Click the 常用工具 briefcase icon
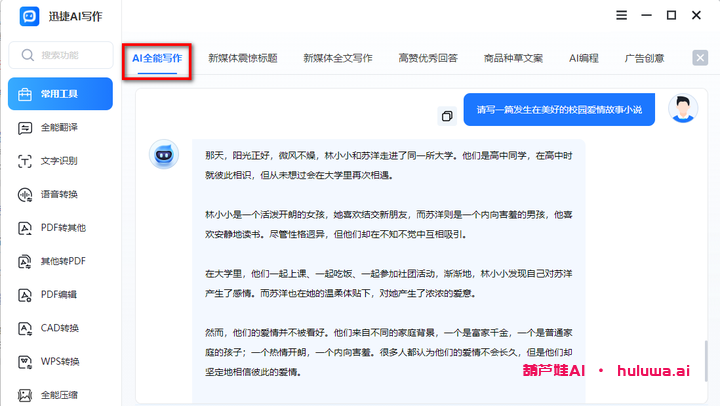The image size is (720, 406). click(25, 94)
